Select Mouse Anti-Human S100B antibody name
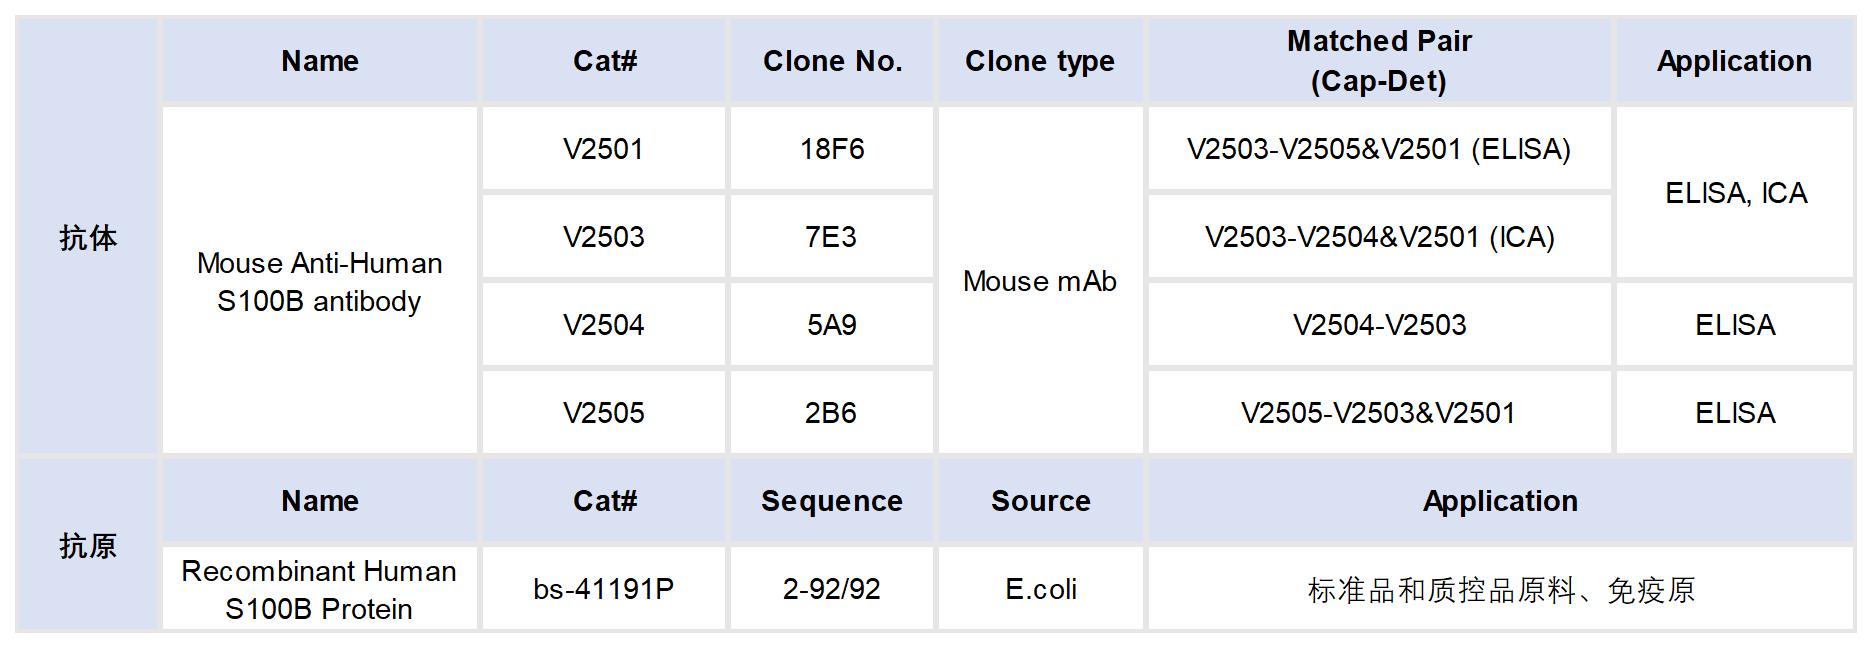This screenshot has height=648, width=1872. tap(319, 282)
